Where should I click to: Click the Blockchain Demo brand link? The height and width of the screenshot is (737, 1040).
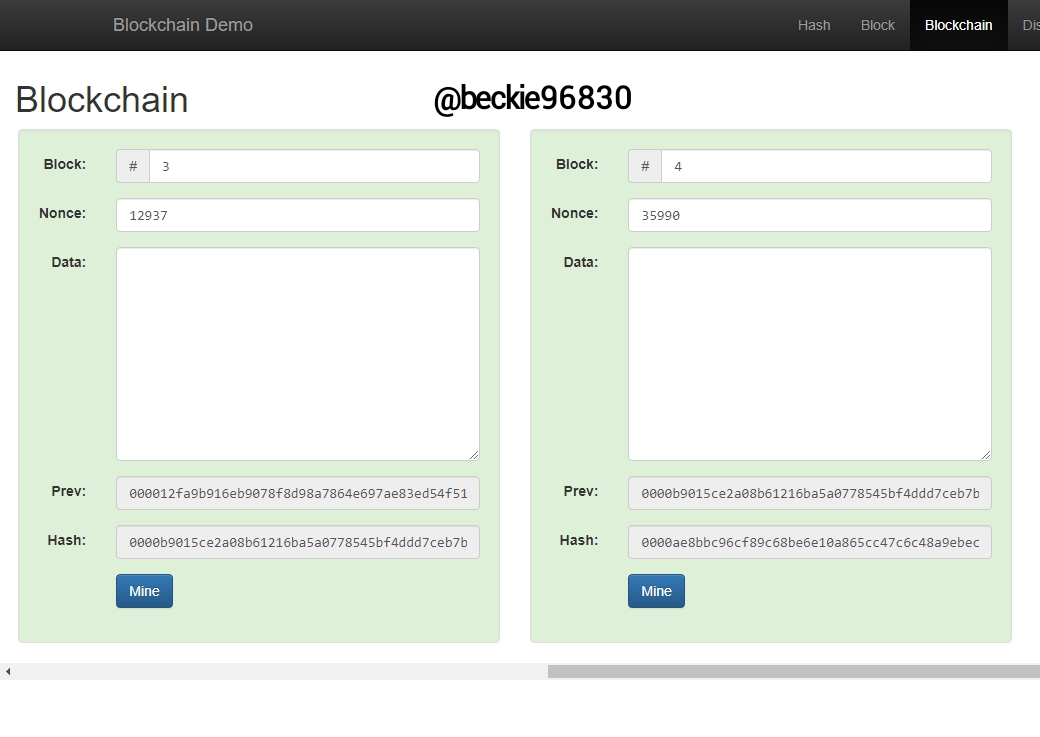coord(182,25)
